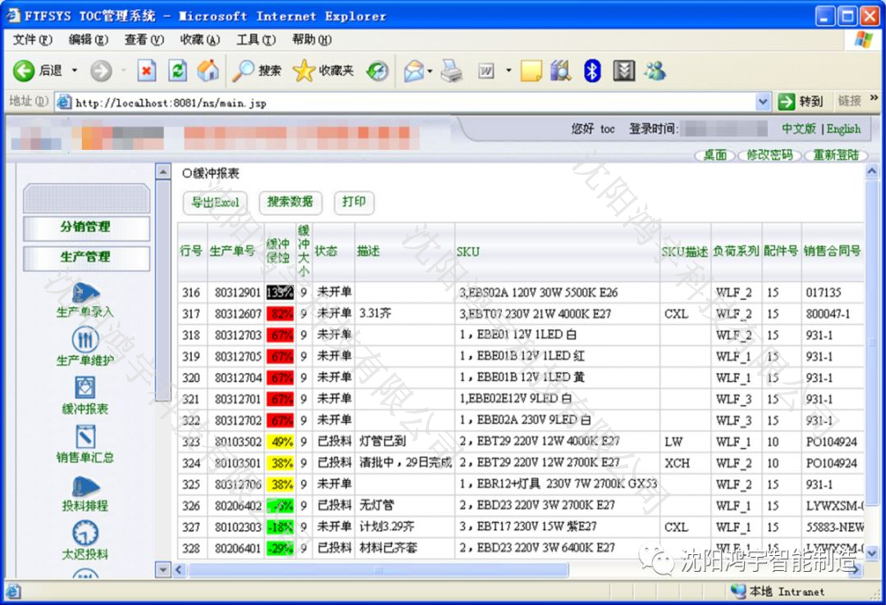Viewport: 886px width, 606px height.
Task: Click the 搜索数据 button
Action: (290, 202)
